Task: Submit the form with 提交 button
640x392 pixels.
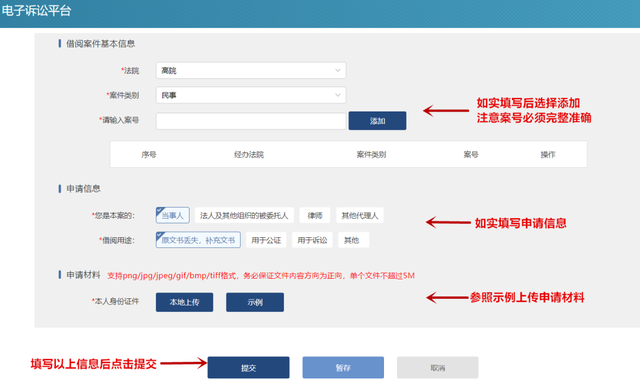Action: 248,368
